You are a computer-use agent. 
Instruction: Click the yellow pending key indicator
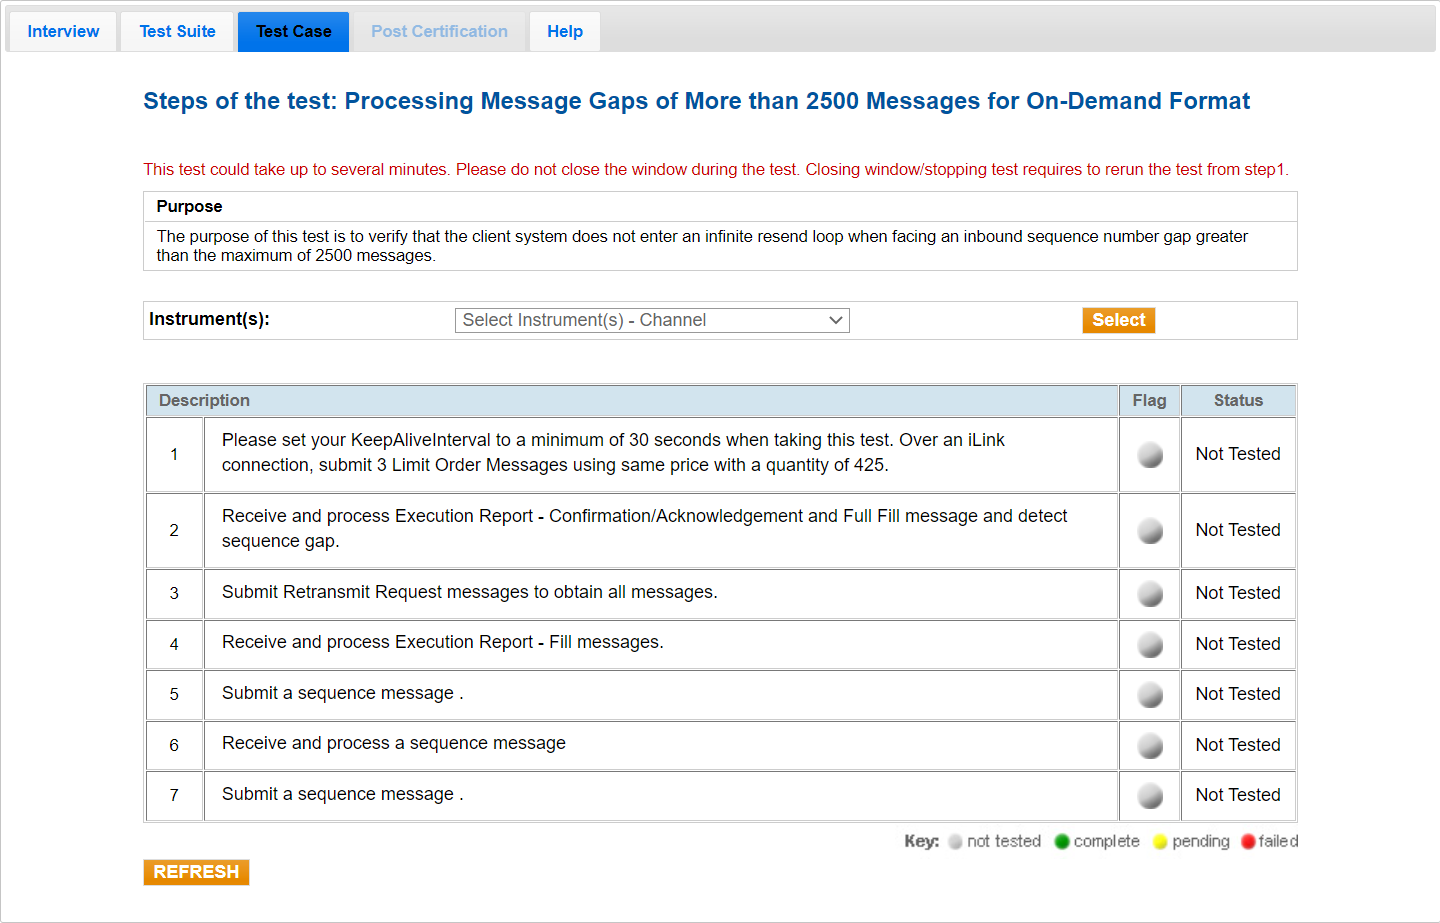click(x=1160, y=842)
